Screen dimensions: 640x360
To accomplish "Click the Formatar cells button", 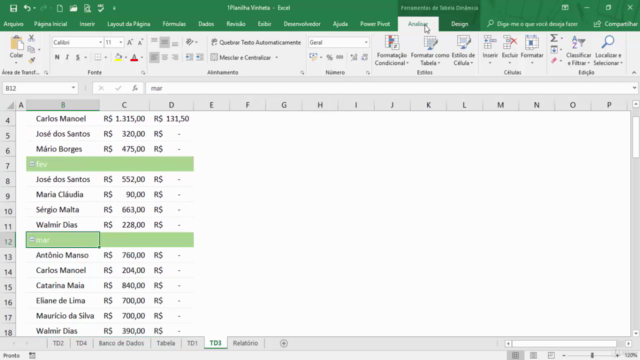I will 532,50.
